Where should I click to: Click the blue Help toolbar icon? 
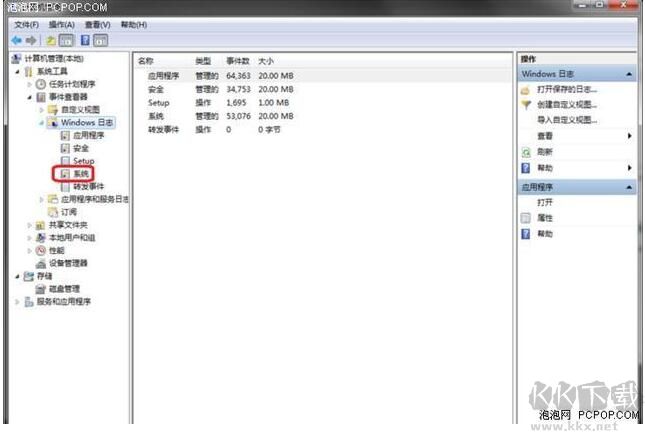point(85,40)
